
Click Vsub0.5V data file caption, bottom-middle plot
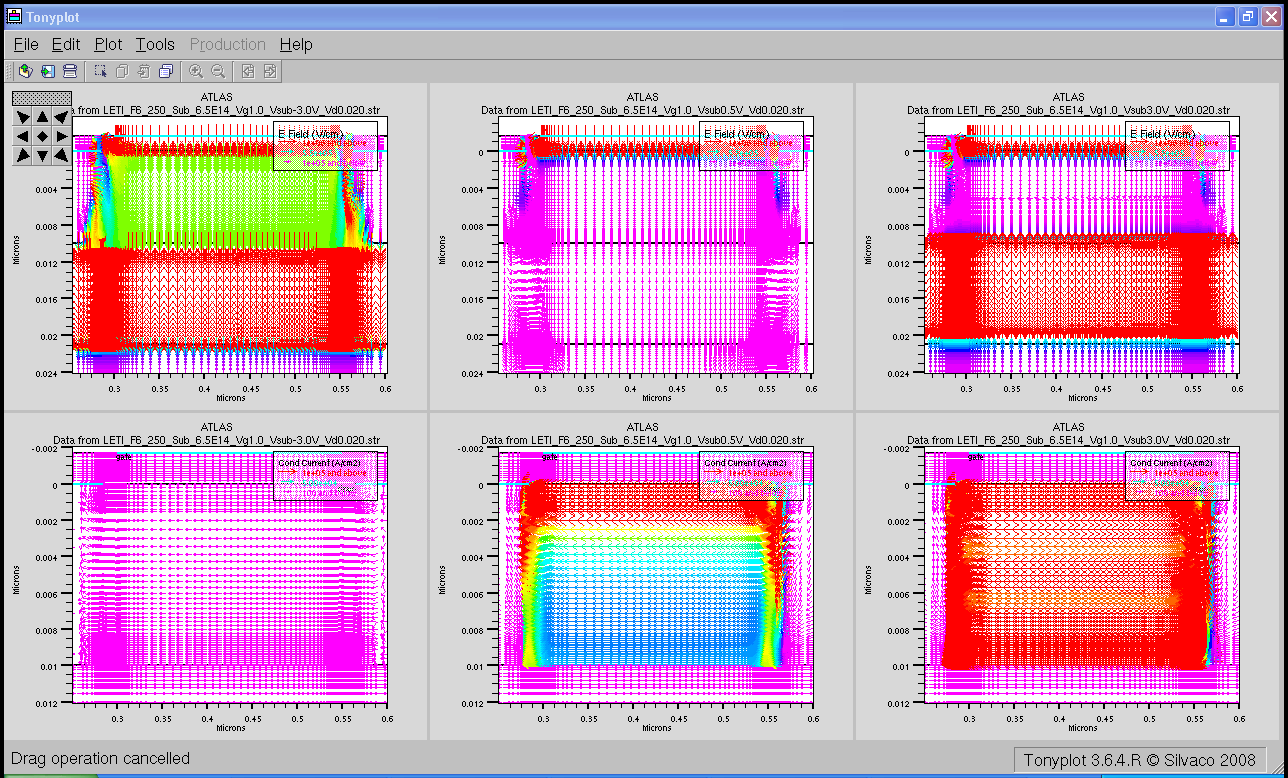pos(643,439)
